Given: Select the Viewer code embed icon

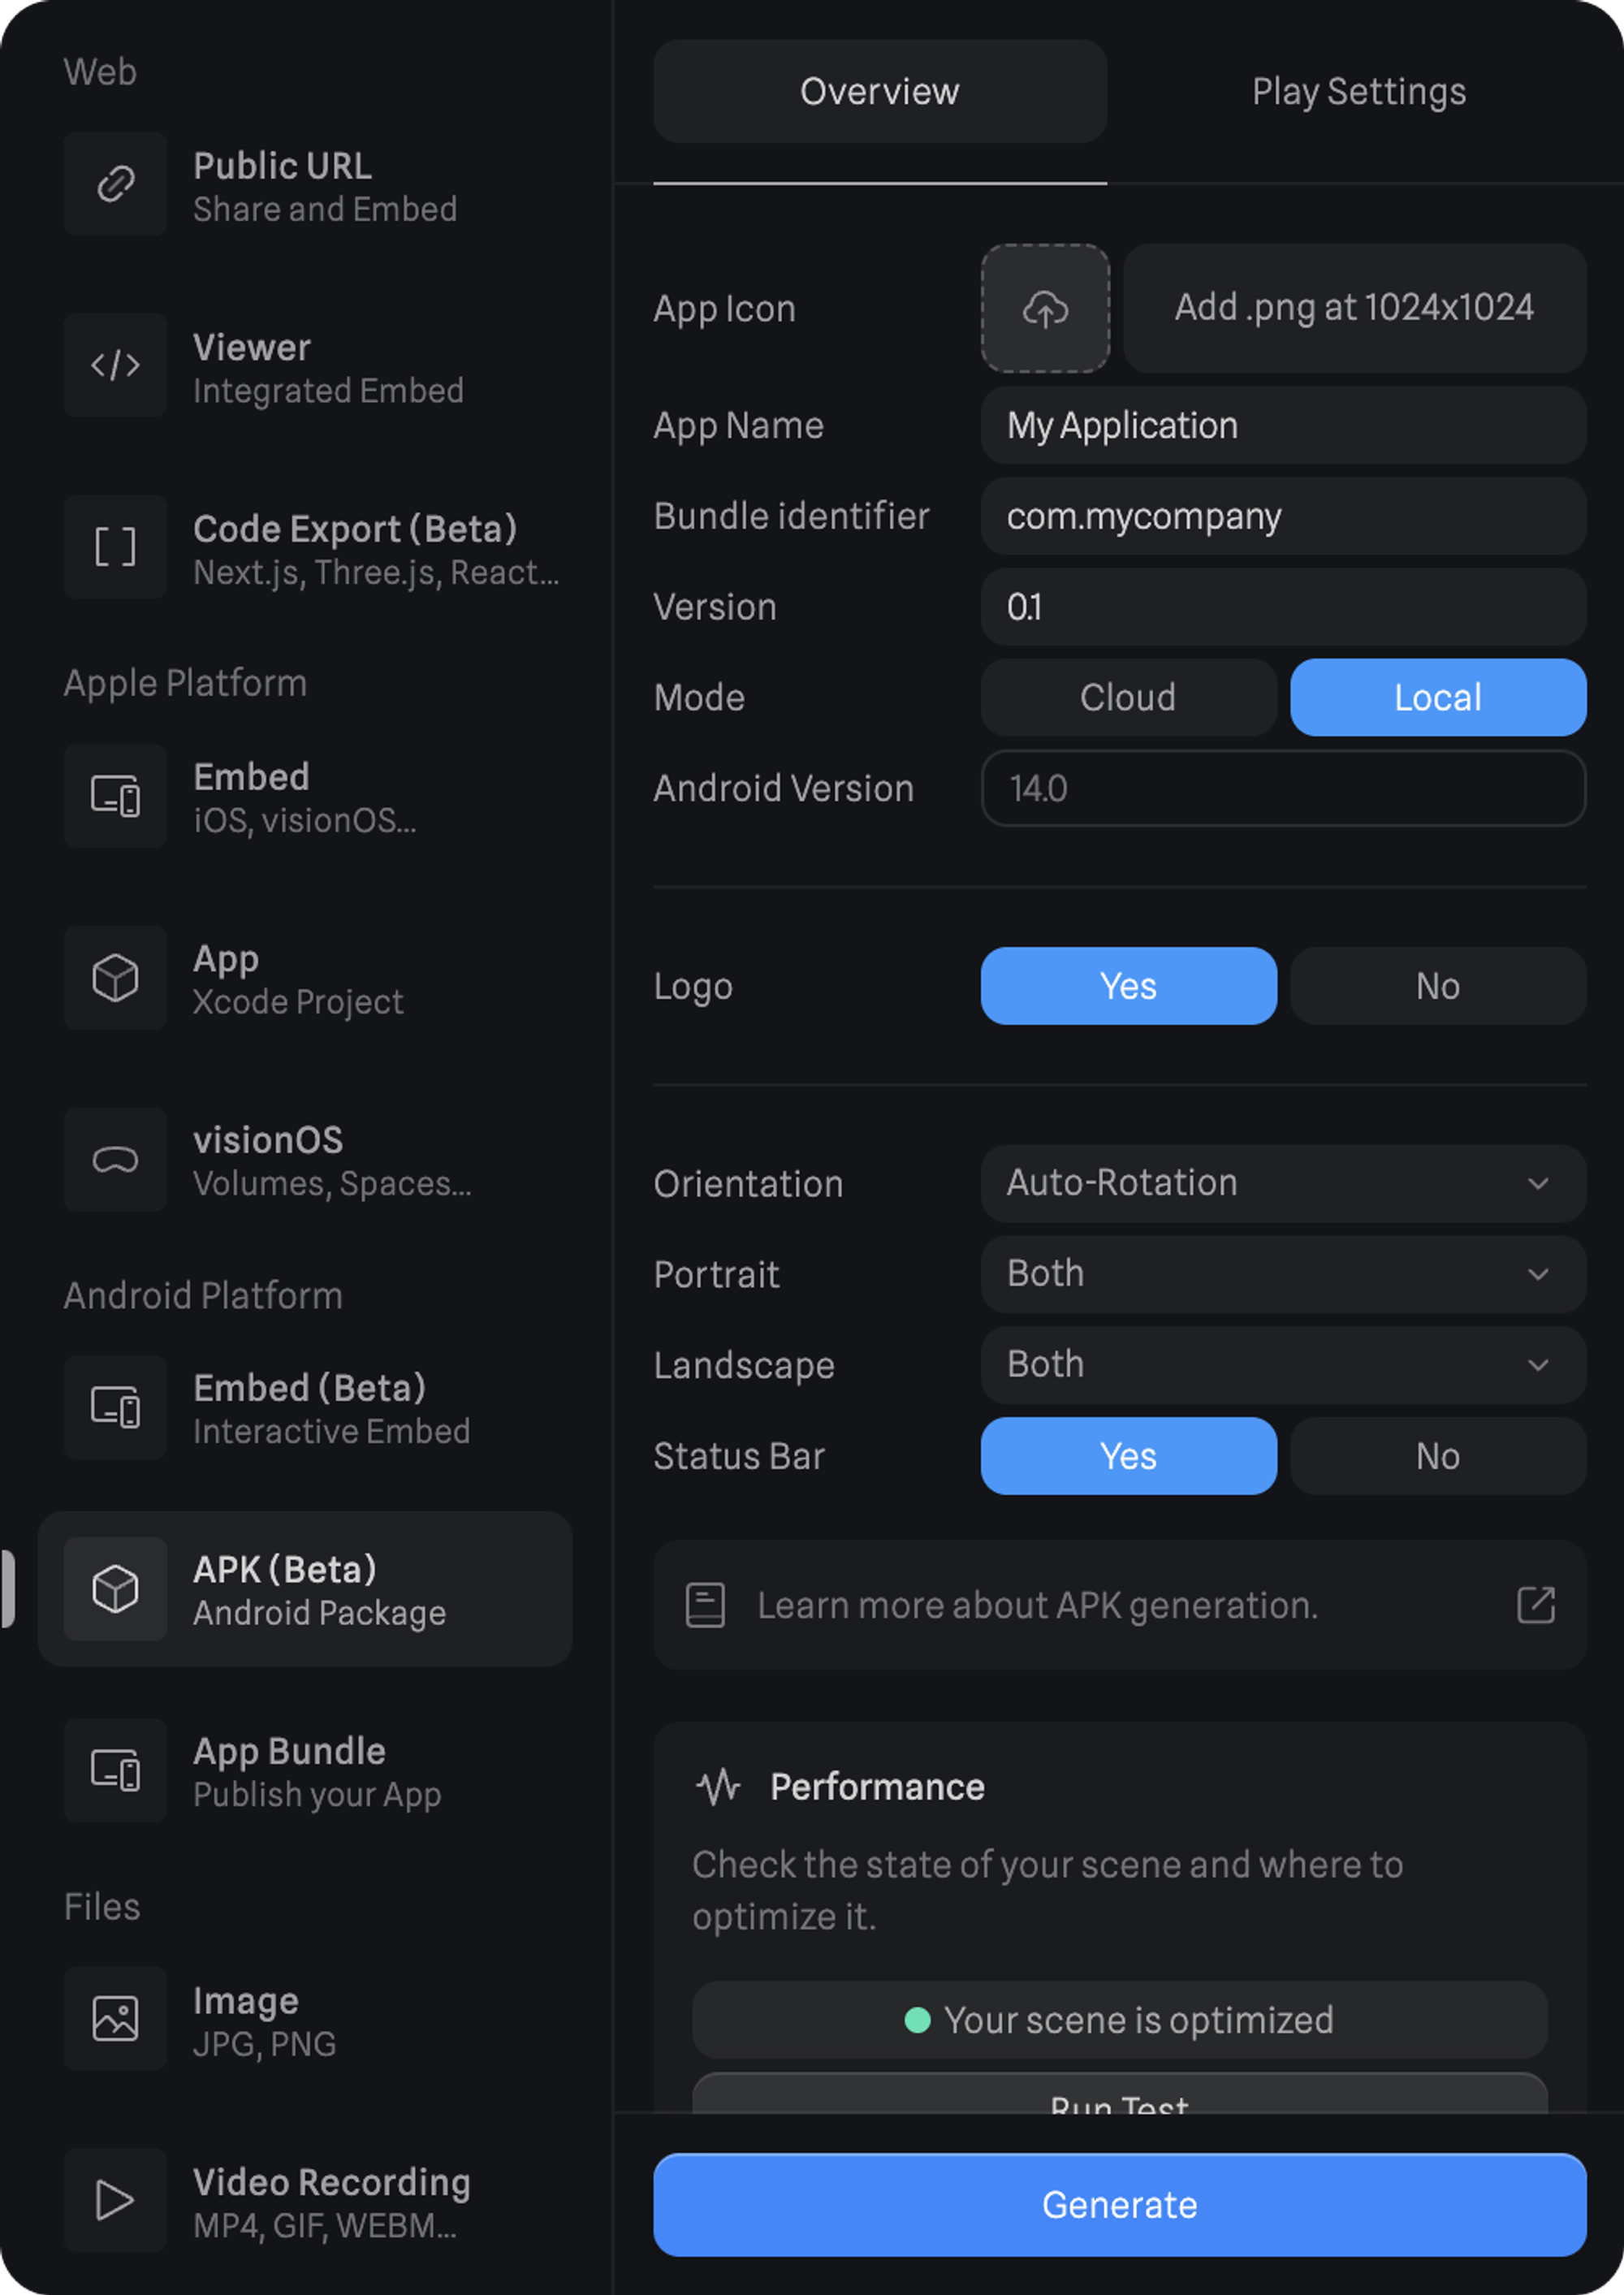Looking at the screenshot, I should tap(115, 365).
